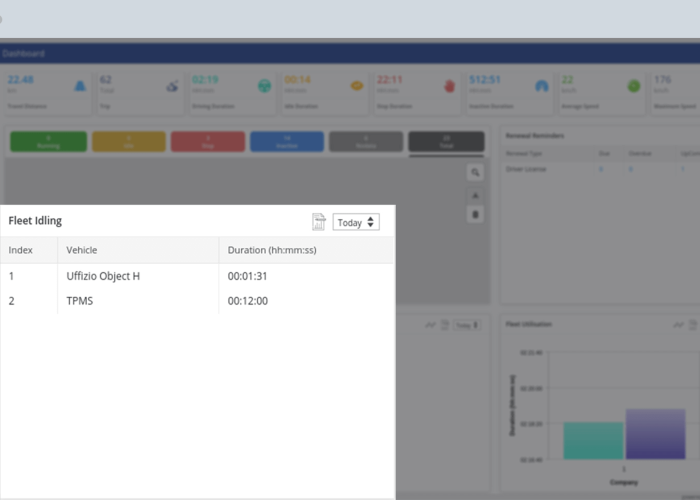Toggle the red Stop status filter
Screen dimensions: 700x500
(207, 141)
